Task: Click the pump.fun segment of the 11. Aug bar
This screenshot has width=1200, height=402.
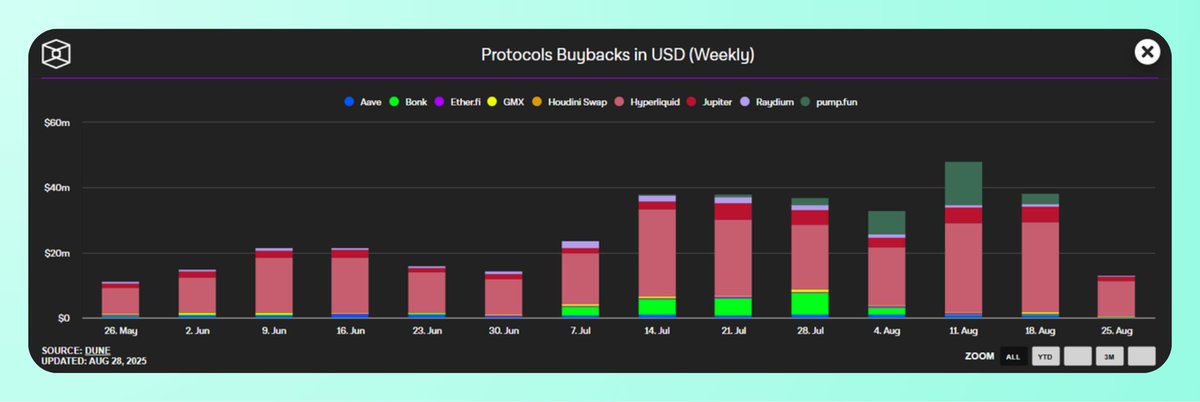Action: coord(963,183)
